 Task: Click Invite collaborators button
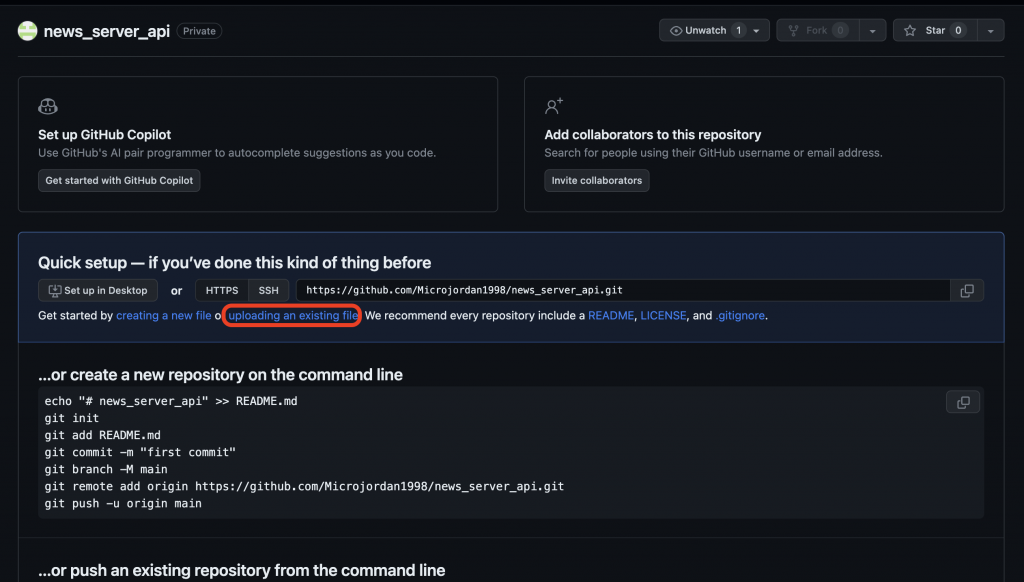pyautogui.click(x=596, y=180)
